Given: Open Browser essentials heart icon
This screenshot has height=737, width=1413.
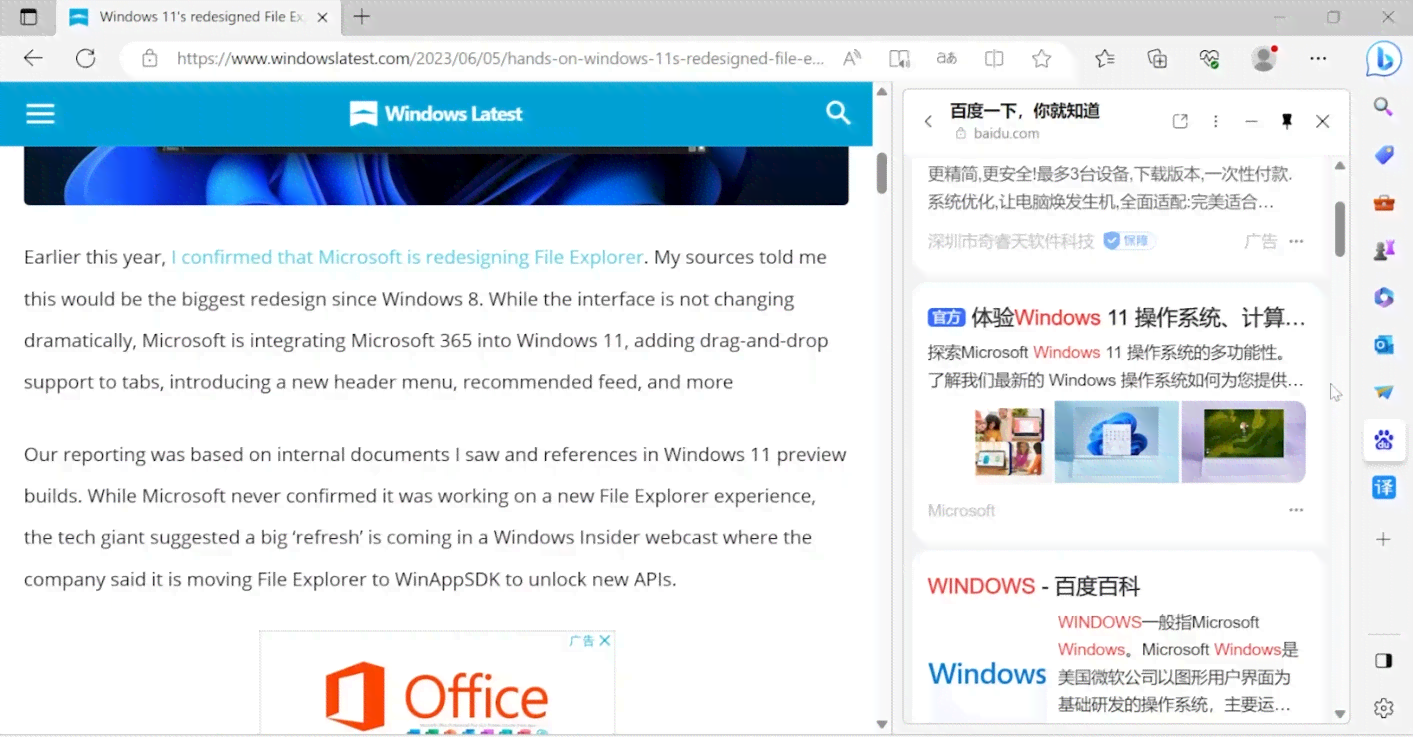Looking at the screenshot, I should 1210,58.
